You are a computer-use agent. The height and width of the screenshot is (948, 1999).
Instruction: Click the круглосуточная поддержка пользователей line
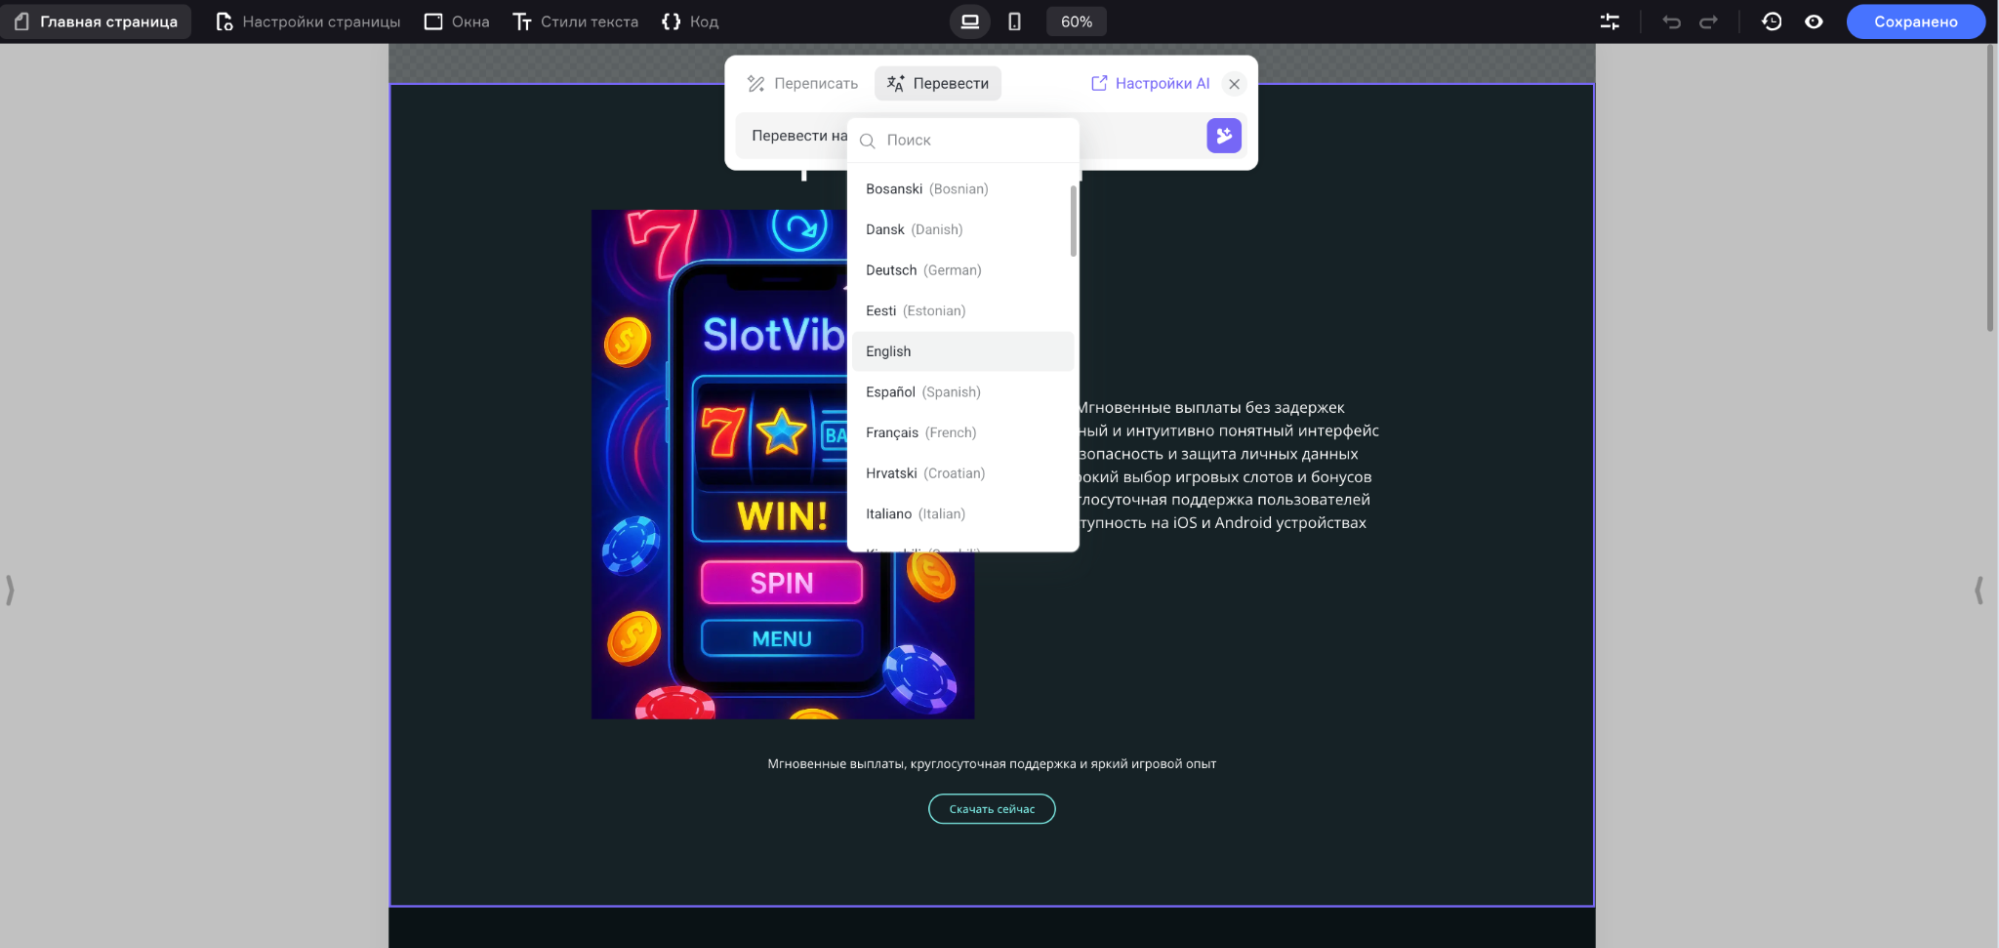1224,500
